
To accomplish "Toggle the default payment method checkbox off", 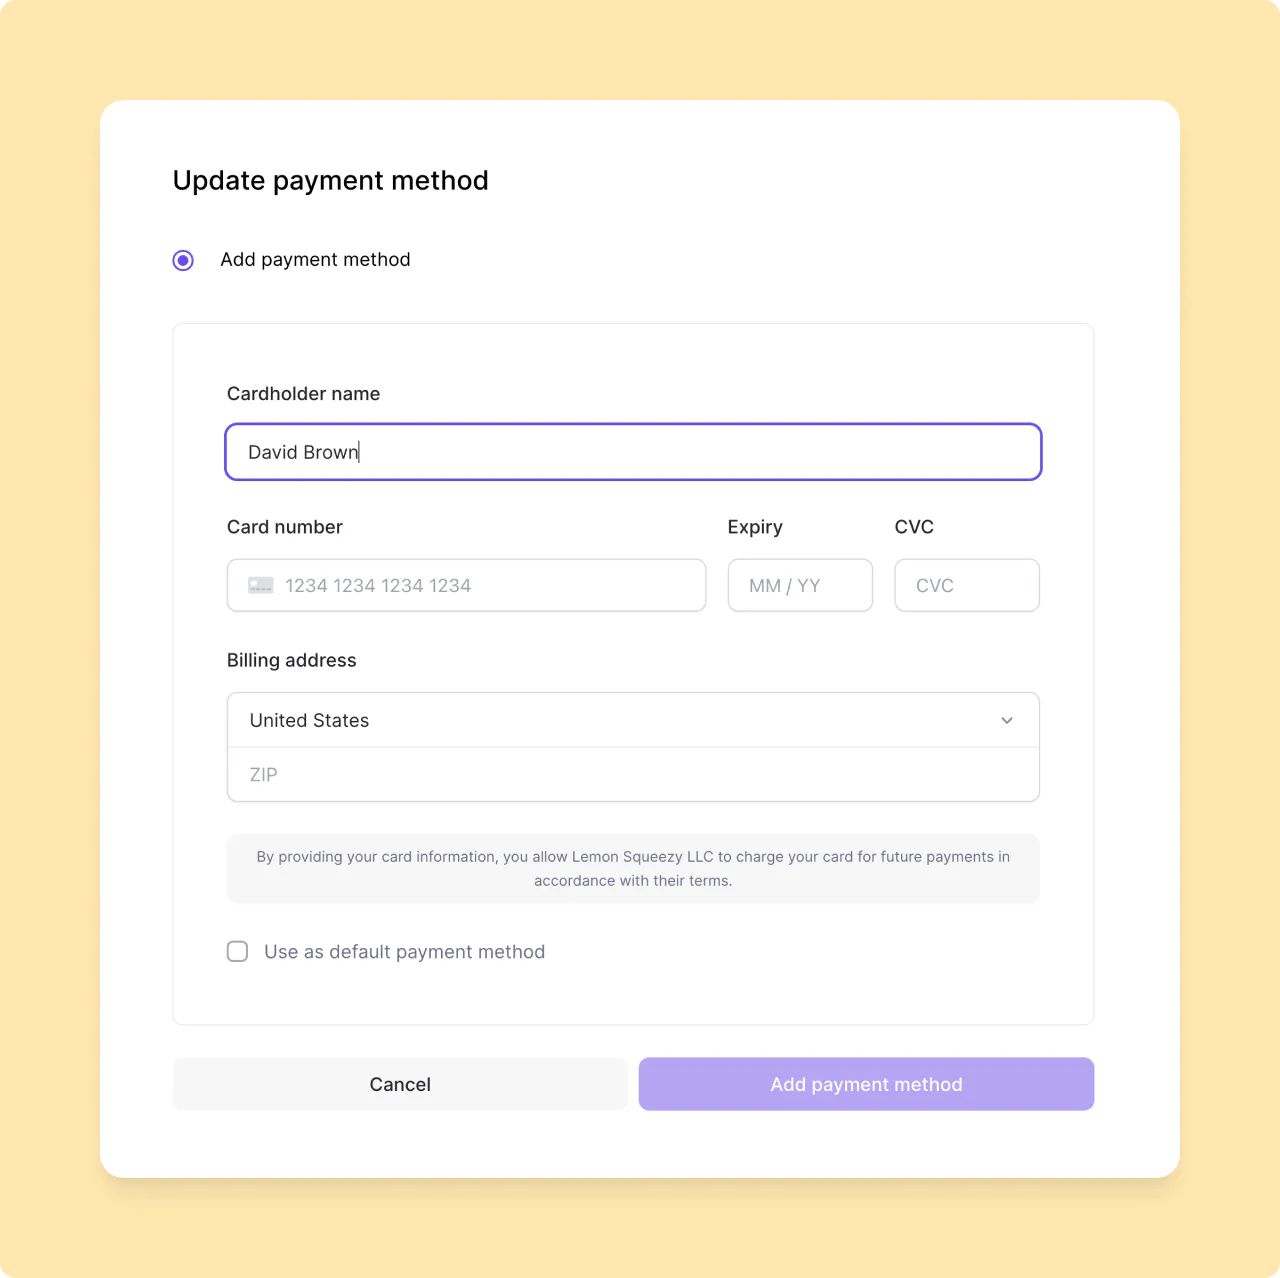I will click(x=237, y=951).
